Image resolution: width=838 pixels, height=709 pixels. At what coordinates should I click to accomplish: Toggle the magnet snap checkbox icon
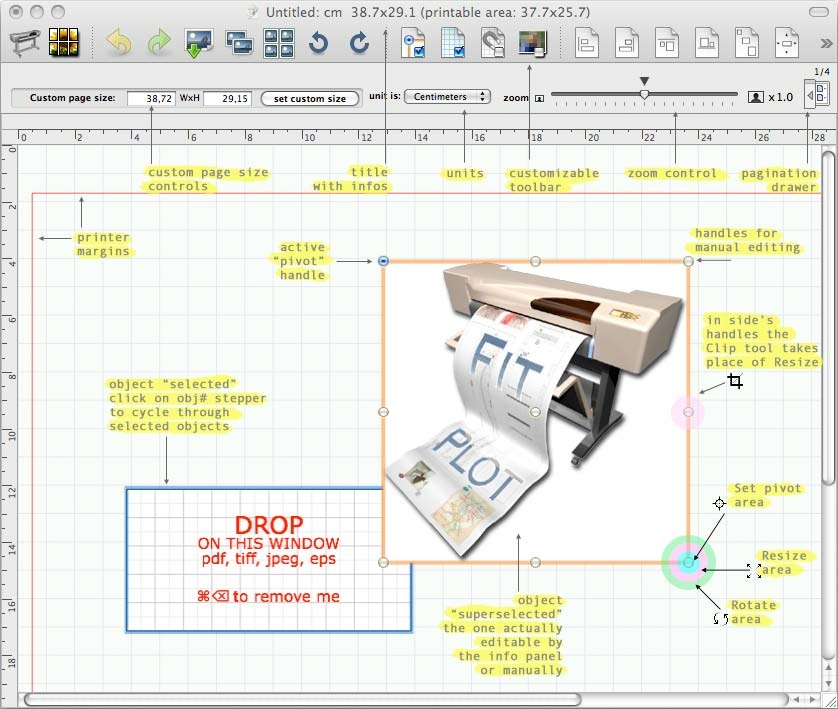tap(493, 43)
